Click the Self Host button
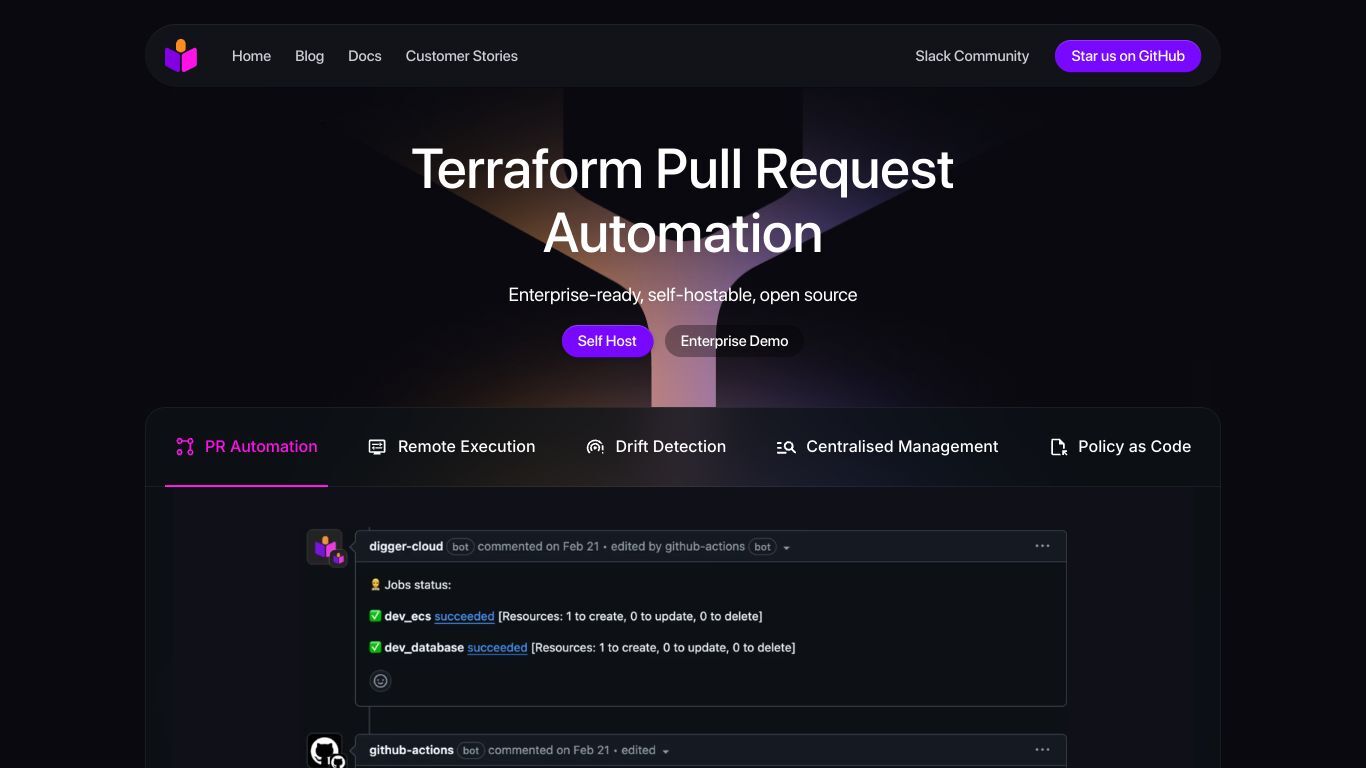The height and width of the screenshot is (768, 1366). [607, 341]
